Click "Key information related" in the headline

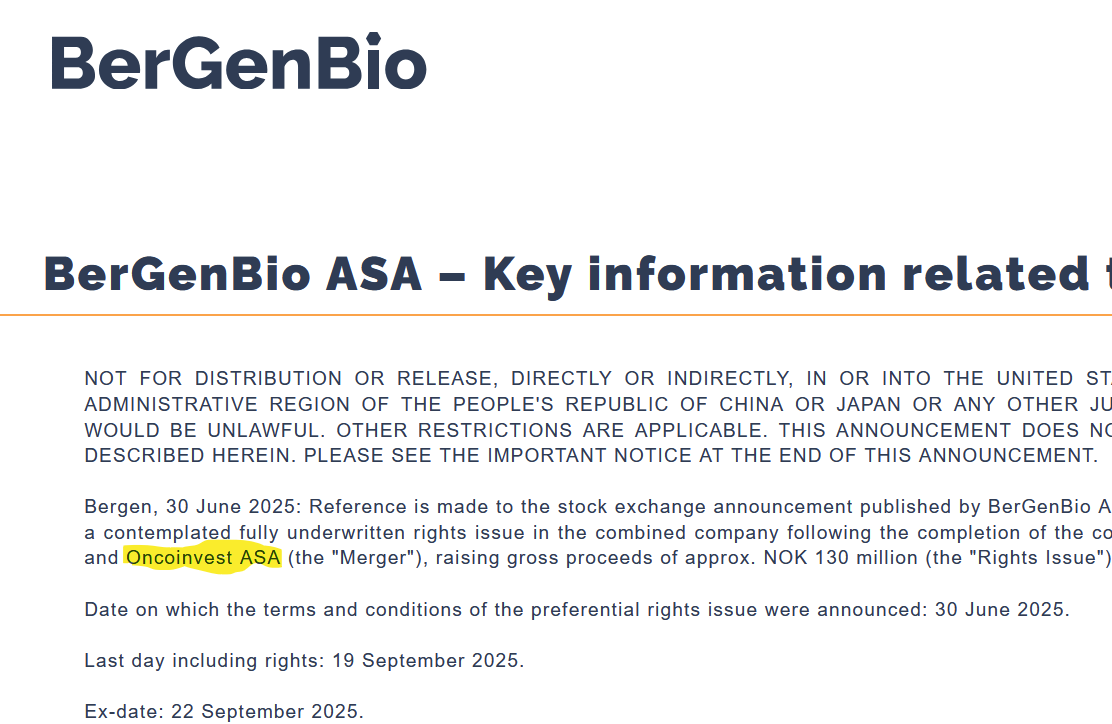tap(786, 275)
